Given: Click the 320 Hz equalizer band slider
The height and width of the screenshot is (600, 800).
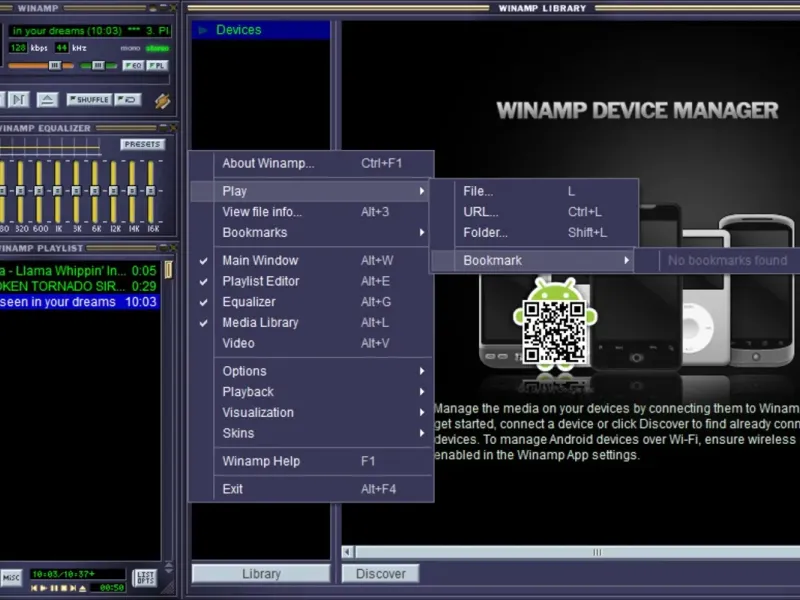Looking at the screenshot, I should 20,191.
